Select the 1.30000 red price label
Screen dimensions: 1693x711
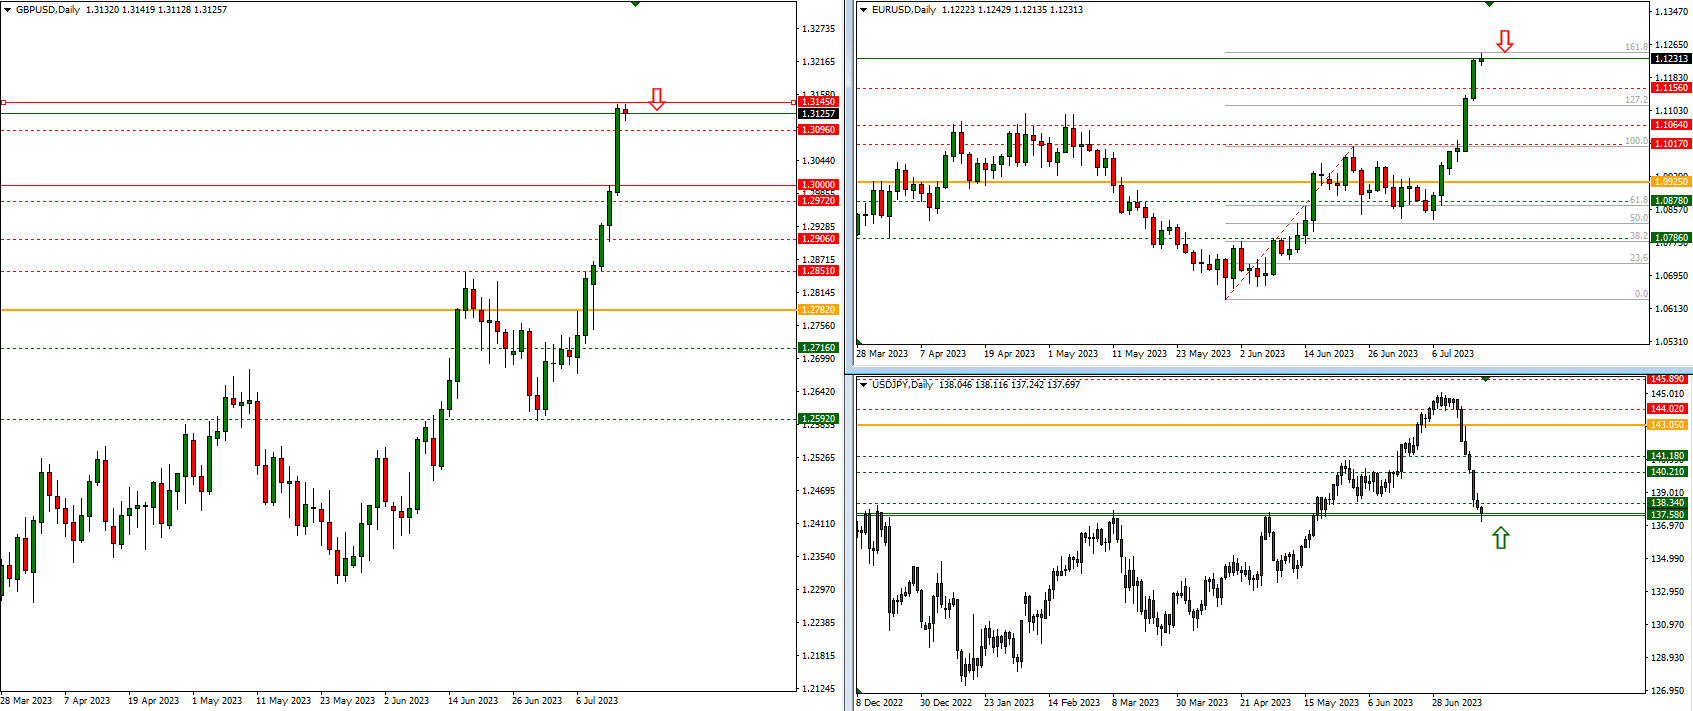tap(818, 185)
